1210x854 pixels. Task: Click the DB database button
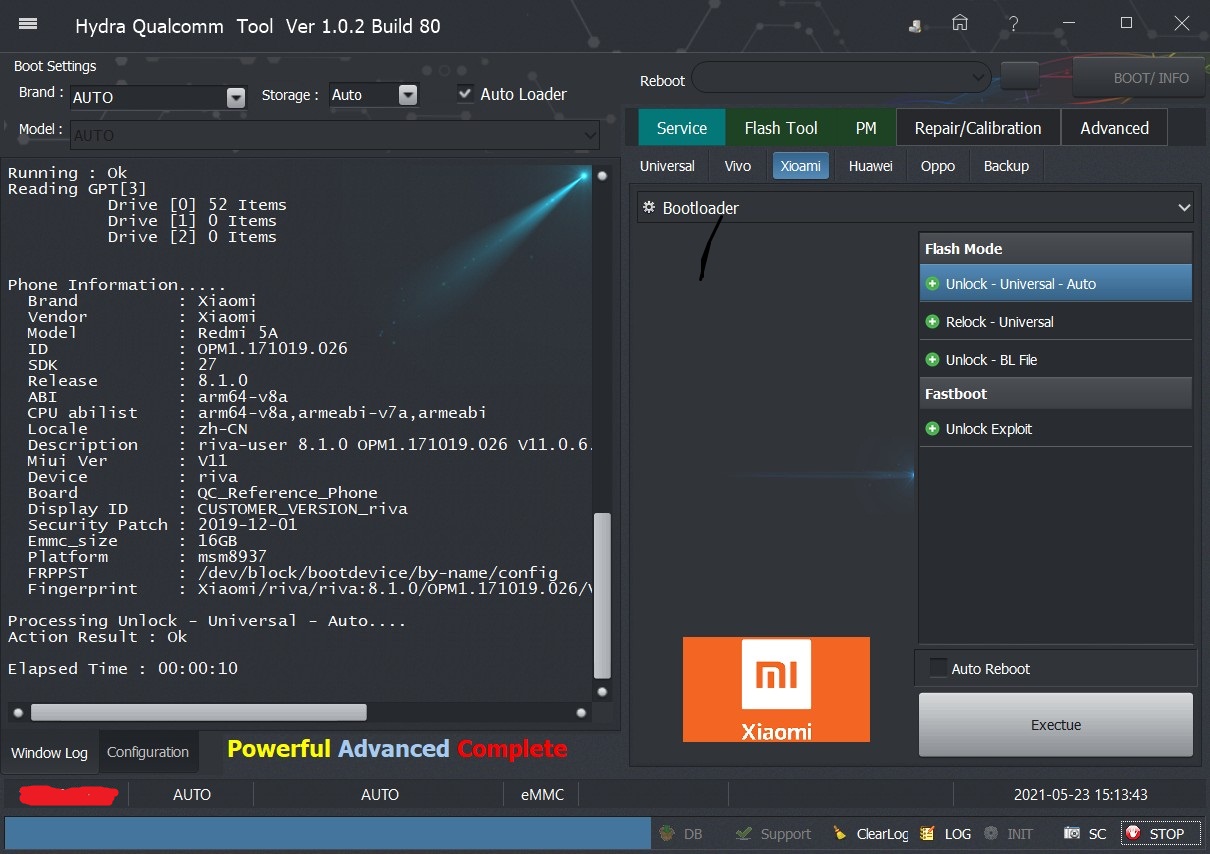(x=681, y=833)
